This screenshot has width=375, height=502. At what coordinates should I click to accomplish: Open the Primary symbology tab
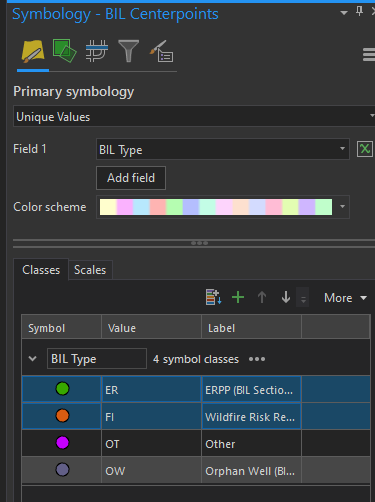33,51
